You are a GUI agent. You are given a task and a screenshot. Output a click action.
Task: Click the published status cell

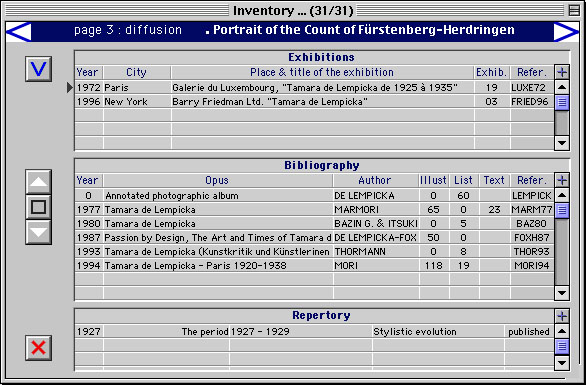[529, 332]
